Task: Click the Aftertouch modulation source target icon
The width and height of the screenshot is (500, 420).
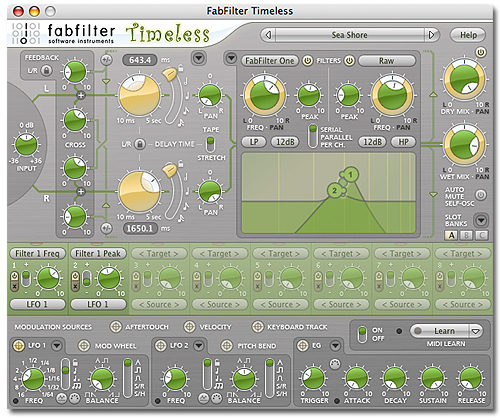Action: (116, 327)
